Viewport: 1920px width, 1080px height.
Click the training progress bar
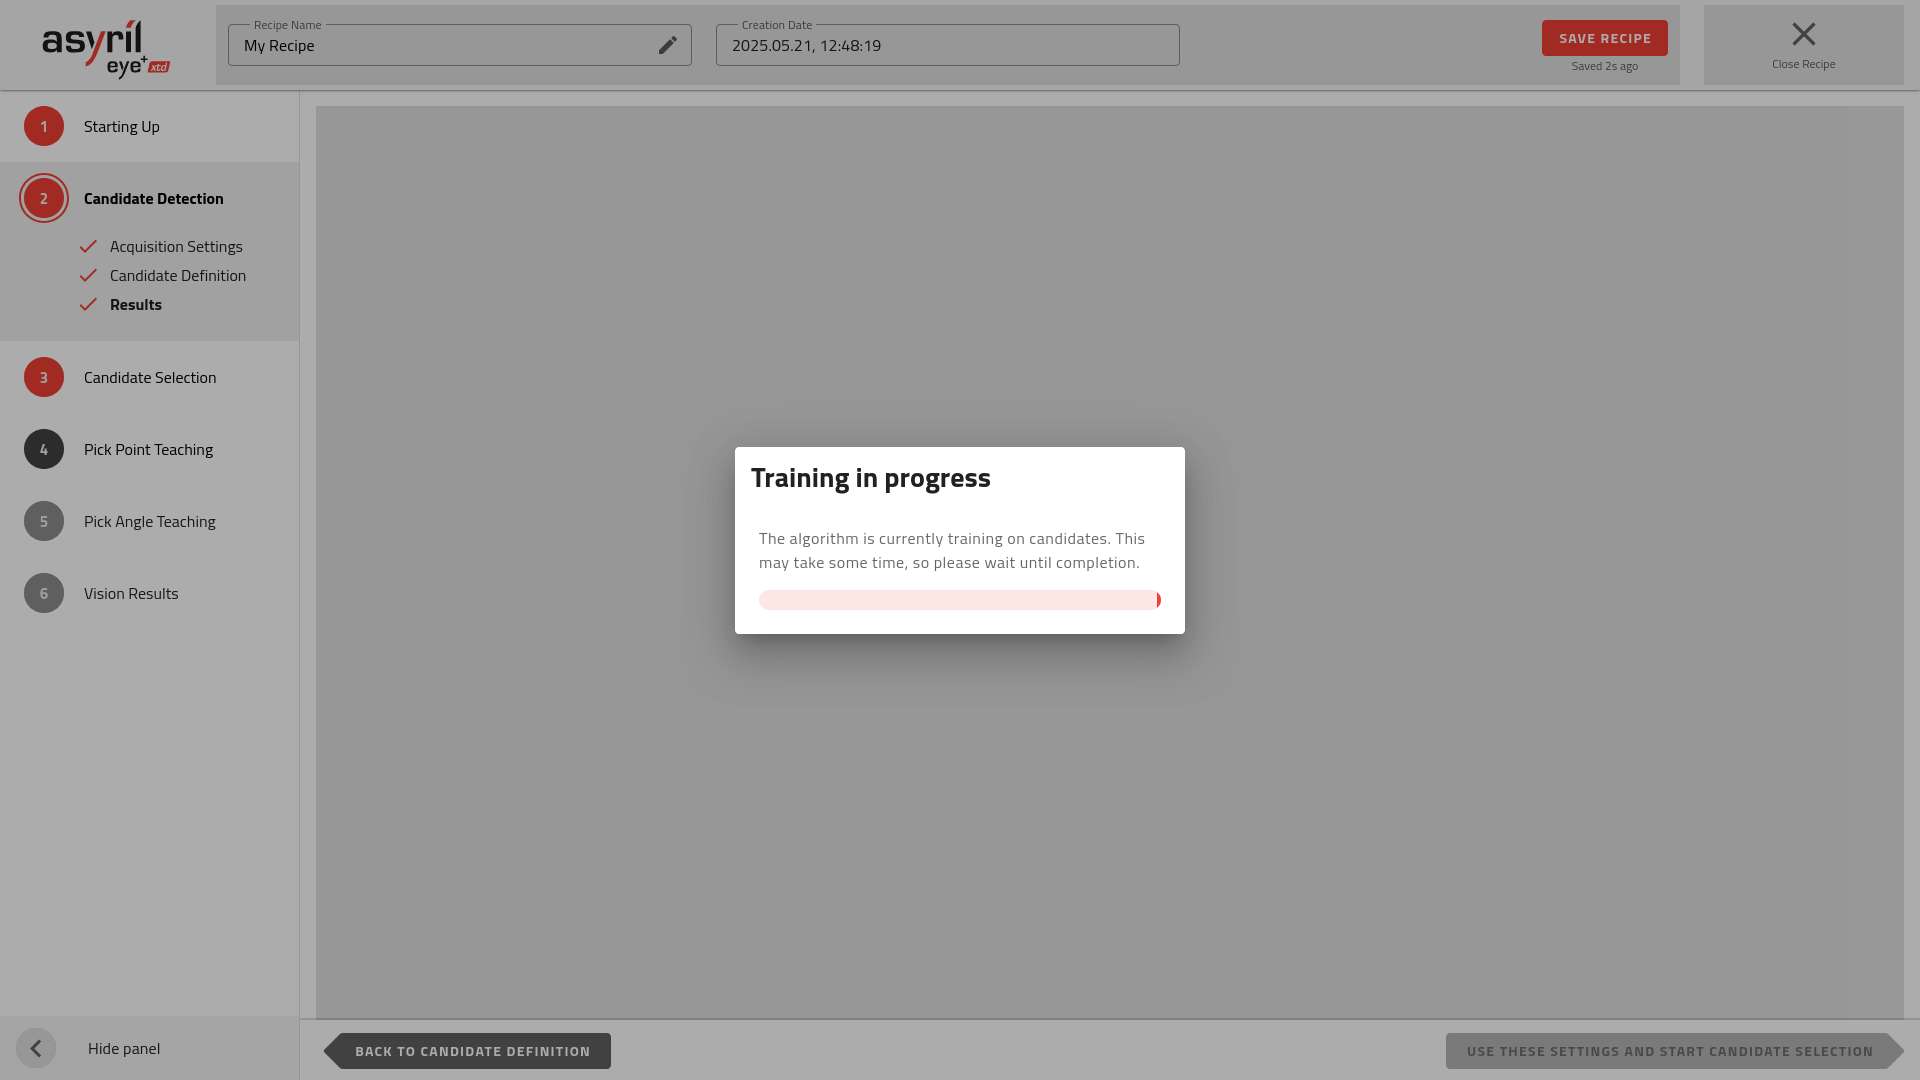click(x=960, y=600)
